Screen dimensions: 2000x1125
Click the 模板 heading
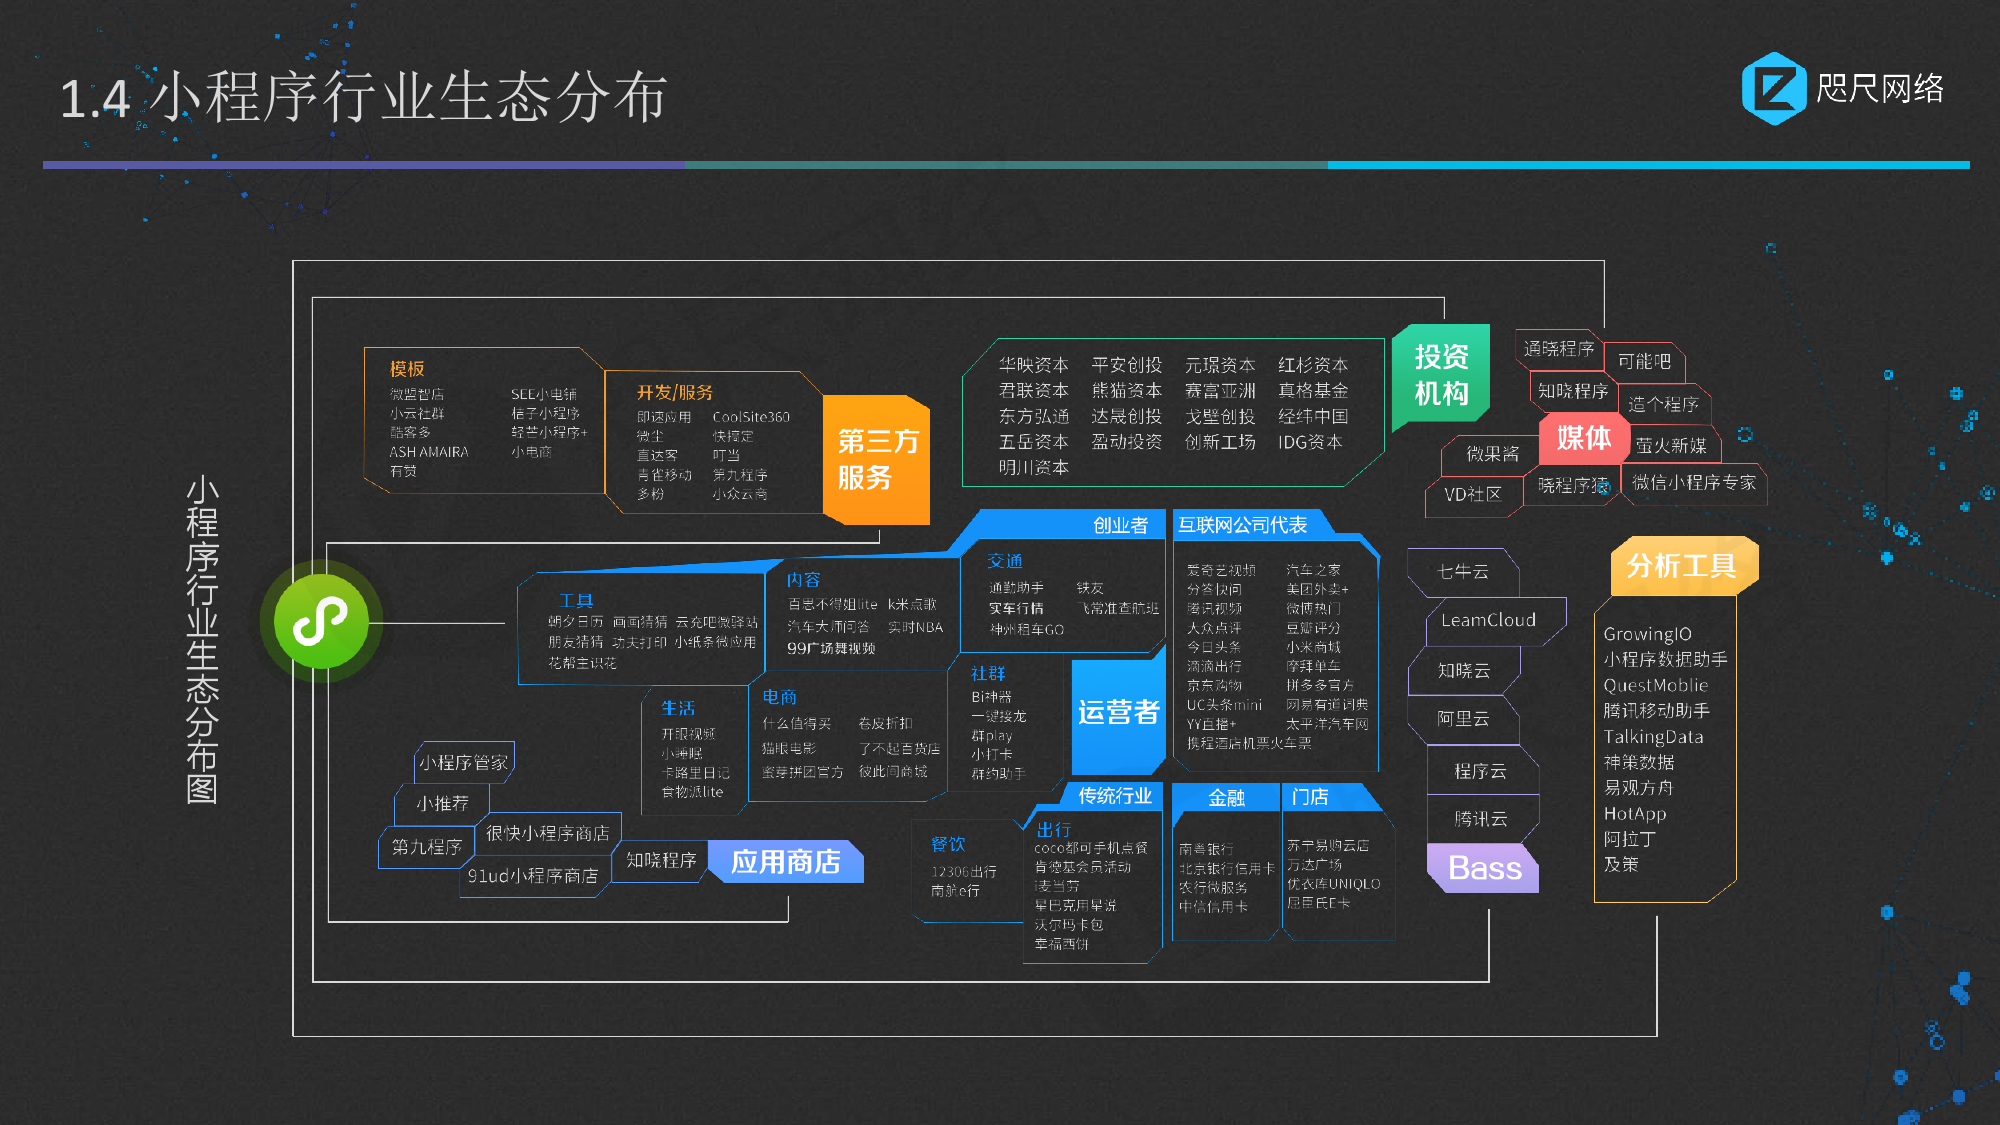pos(407,369)
